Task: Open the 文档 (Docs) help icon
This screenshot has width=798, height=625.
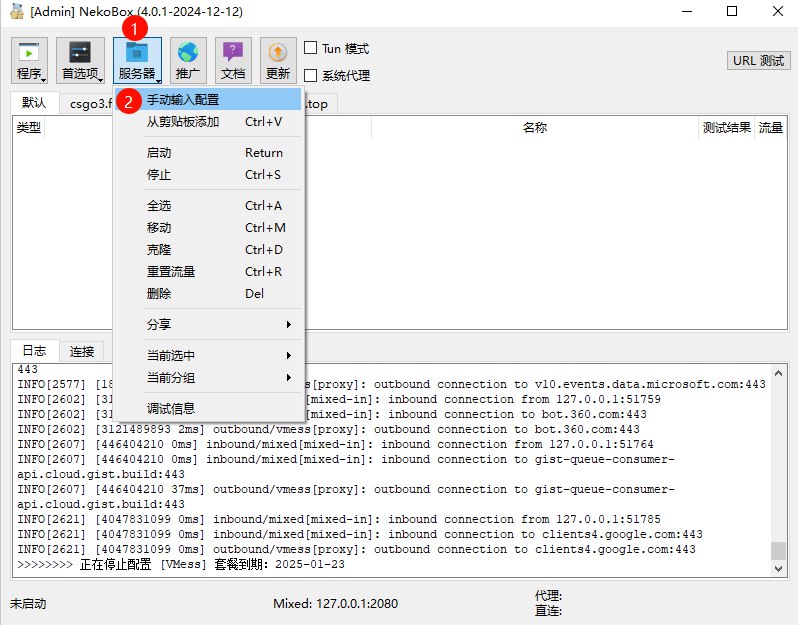Action: (x=232, y=60)
